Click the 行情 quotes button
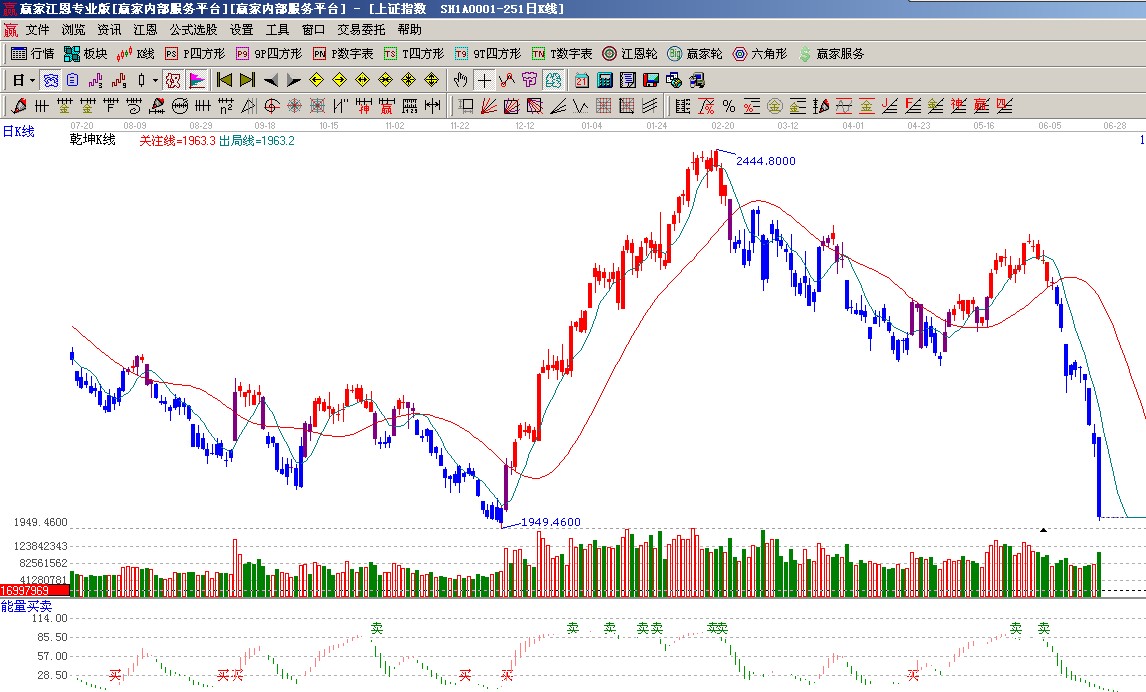The image size is (1146, 692). pos(32,54)
